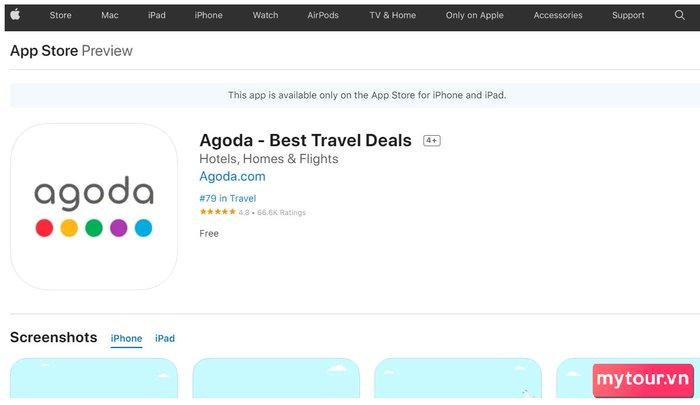The width and height of the screenshot is (700, 405).
Task: Click the Apple logo icon
Action: pos(15,15)
